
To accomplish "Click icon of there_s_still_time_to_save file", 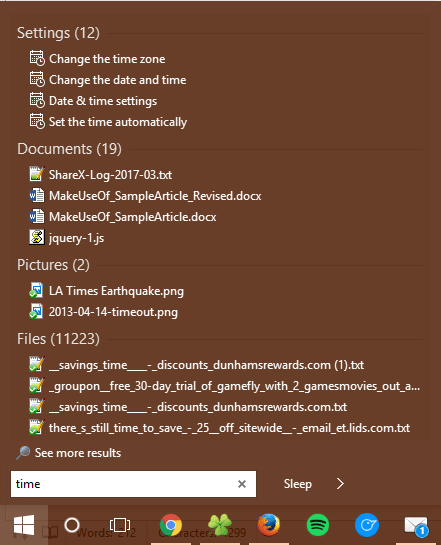I will pyautogui.click(x=36, y=427).
